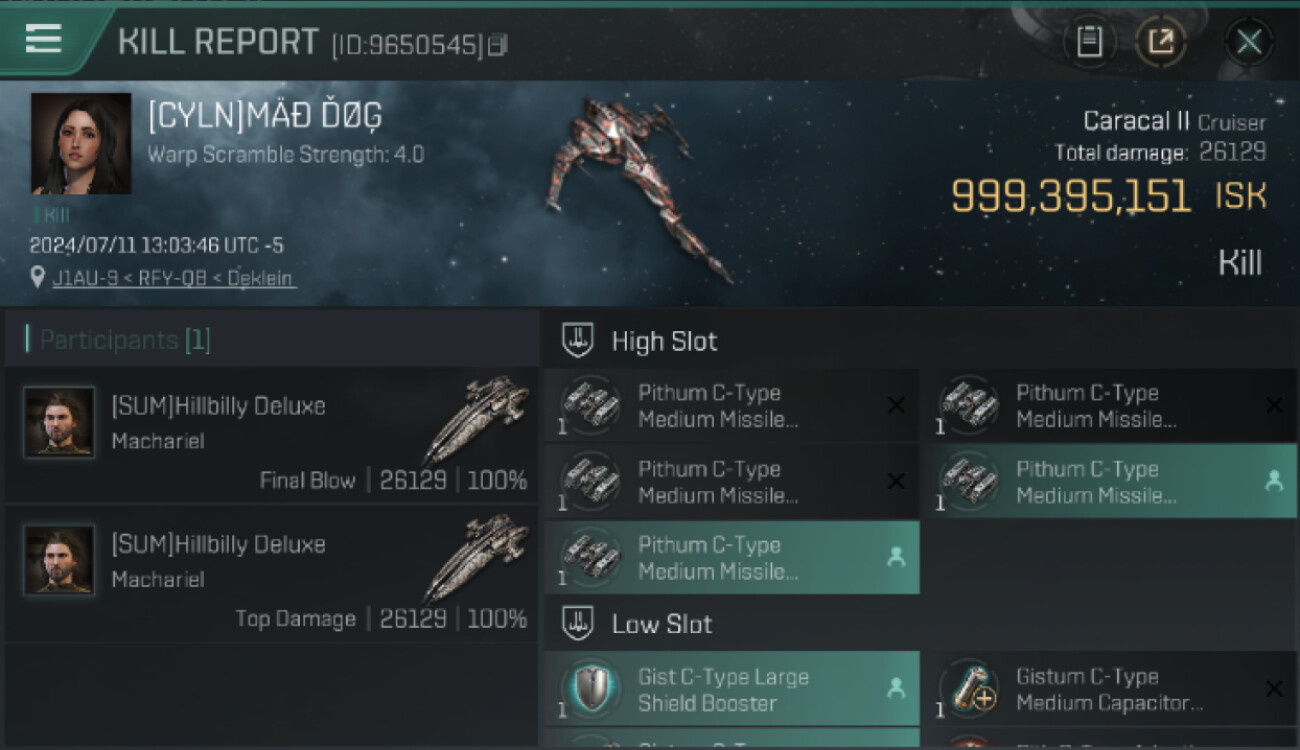Click the Gistum C-Type Medium Capacitor icon
Image resolution: width=1300 pixels, height=750 pixels.
click(969, 689)
